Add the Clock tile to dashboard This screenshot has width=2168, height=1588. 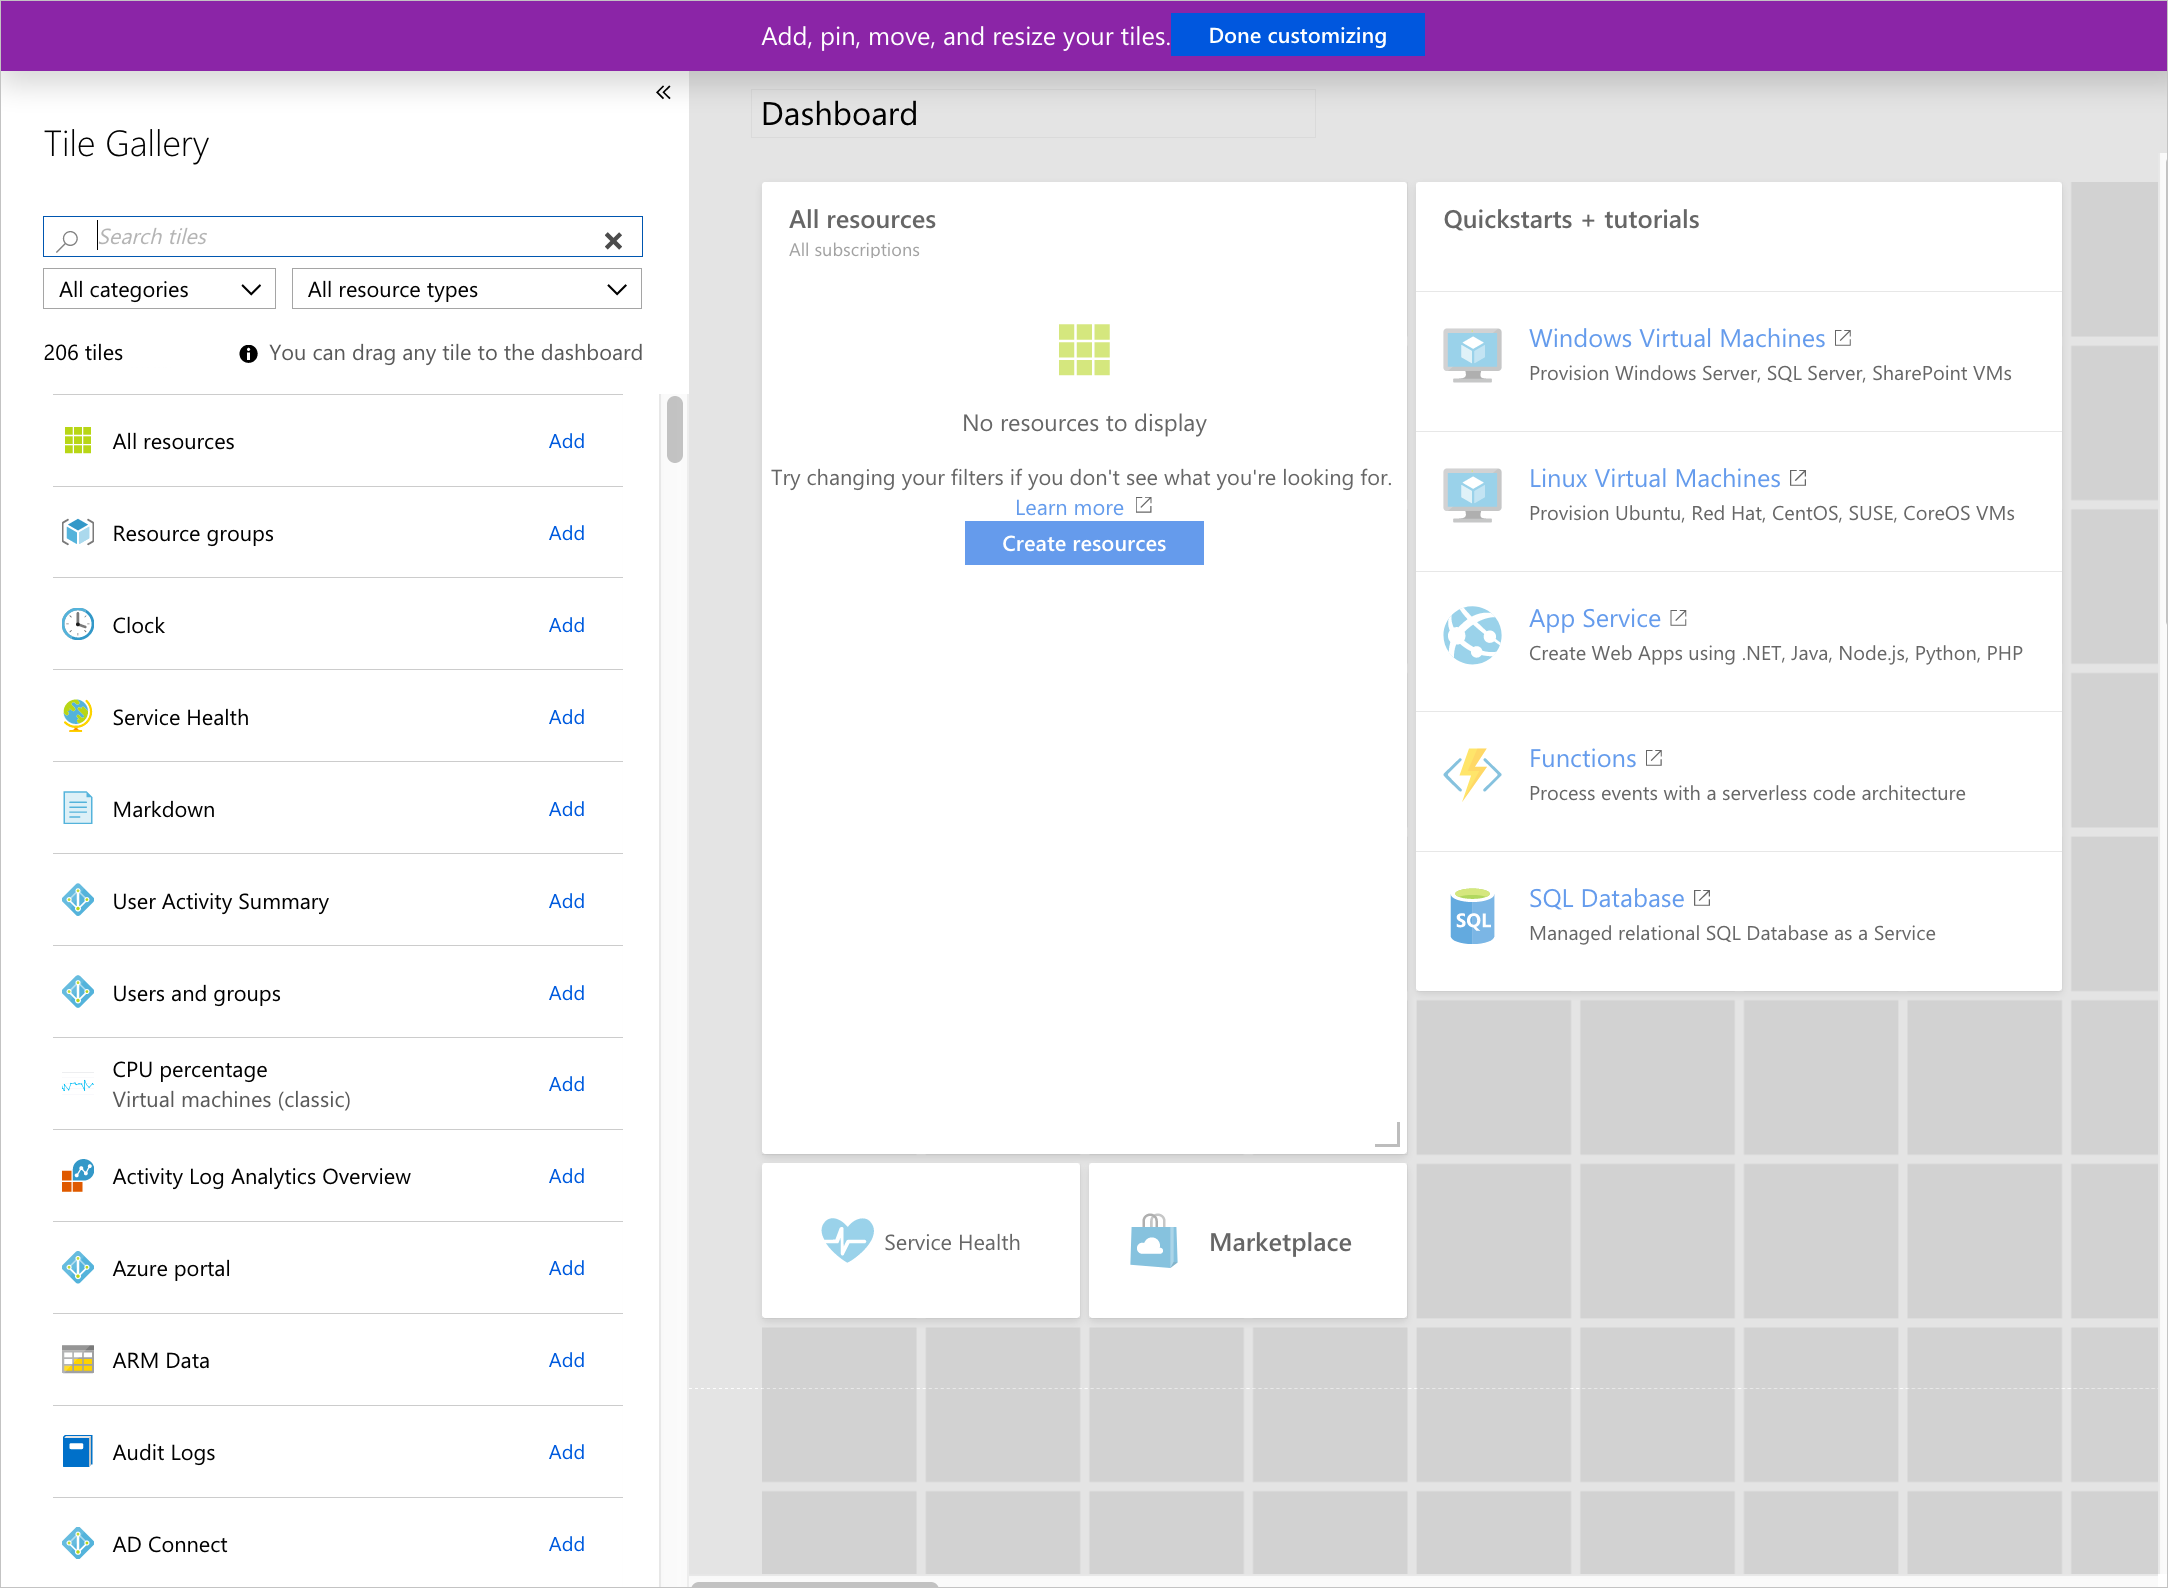[x=566, y=625]
